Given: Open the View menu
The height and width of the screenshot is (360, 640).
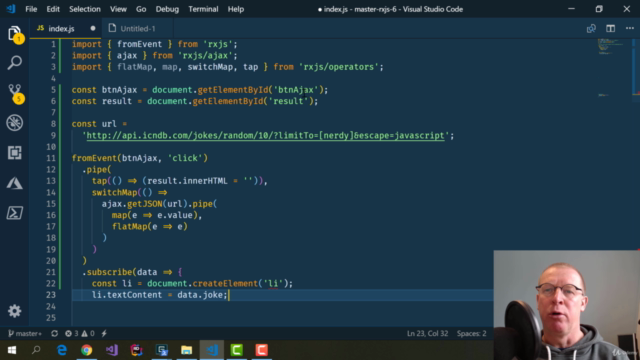Looking at the screenshot, I should [x=118, y=9].
